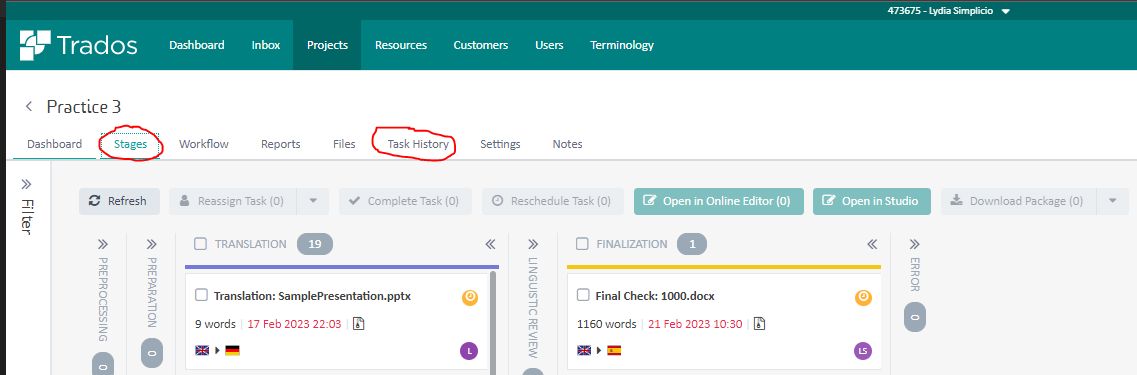
Task: Click the Complete Task (0) button
Action: tap(405, 201)
